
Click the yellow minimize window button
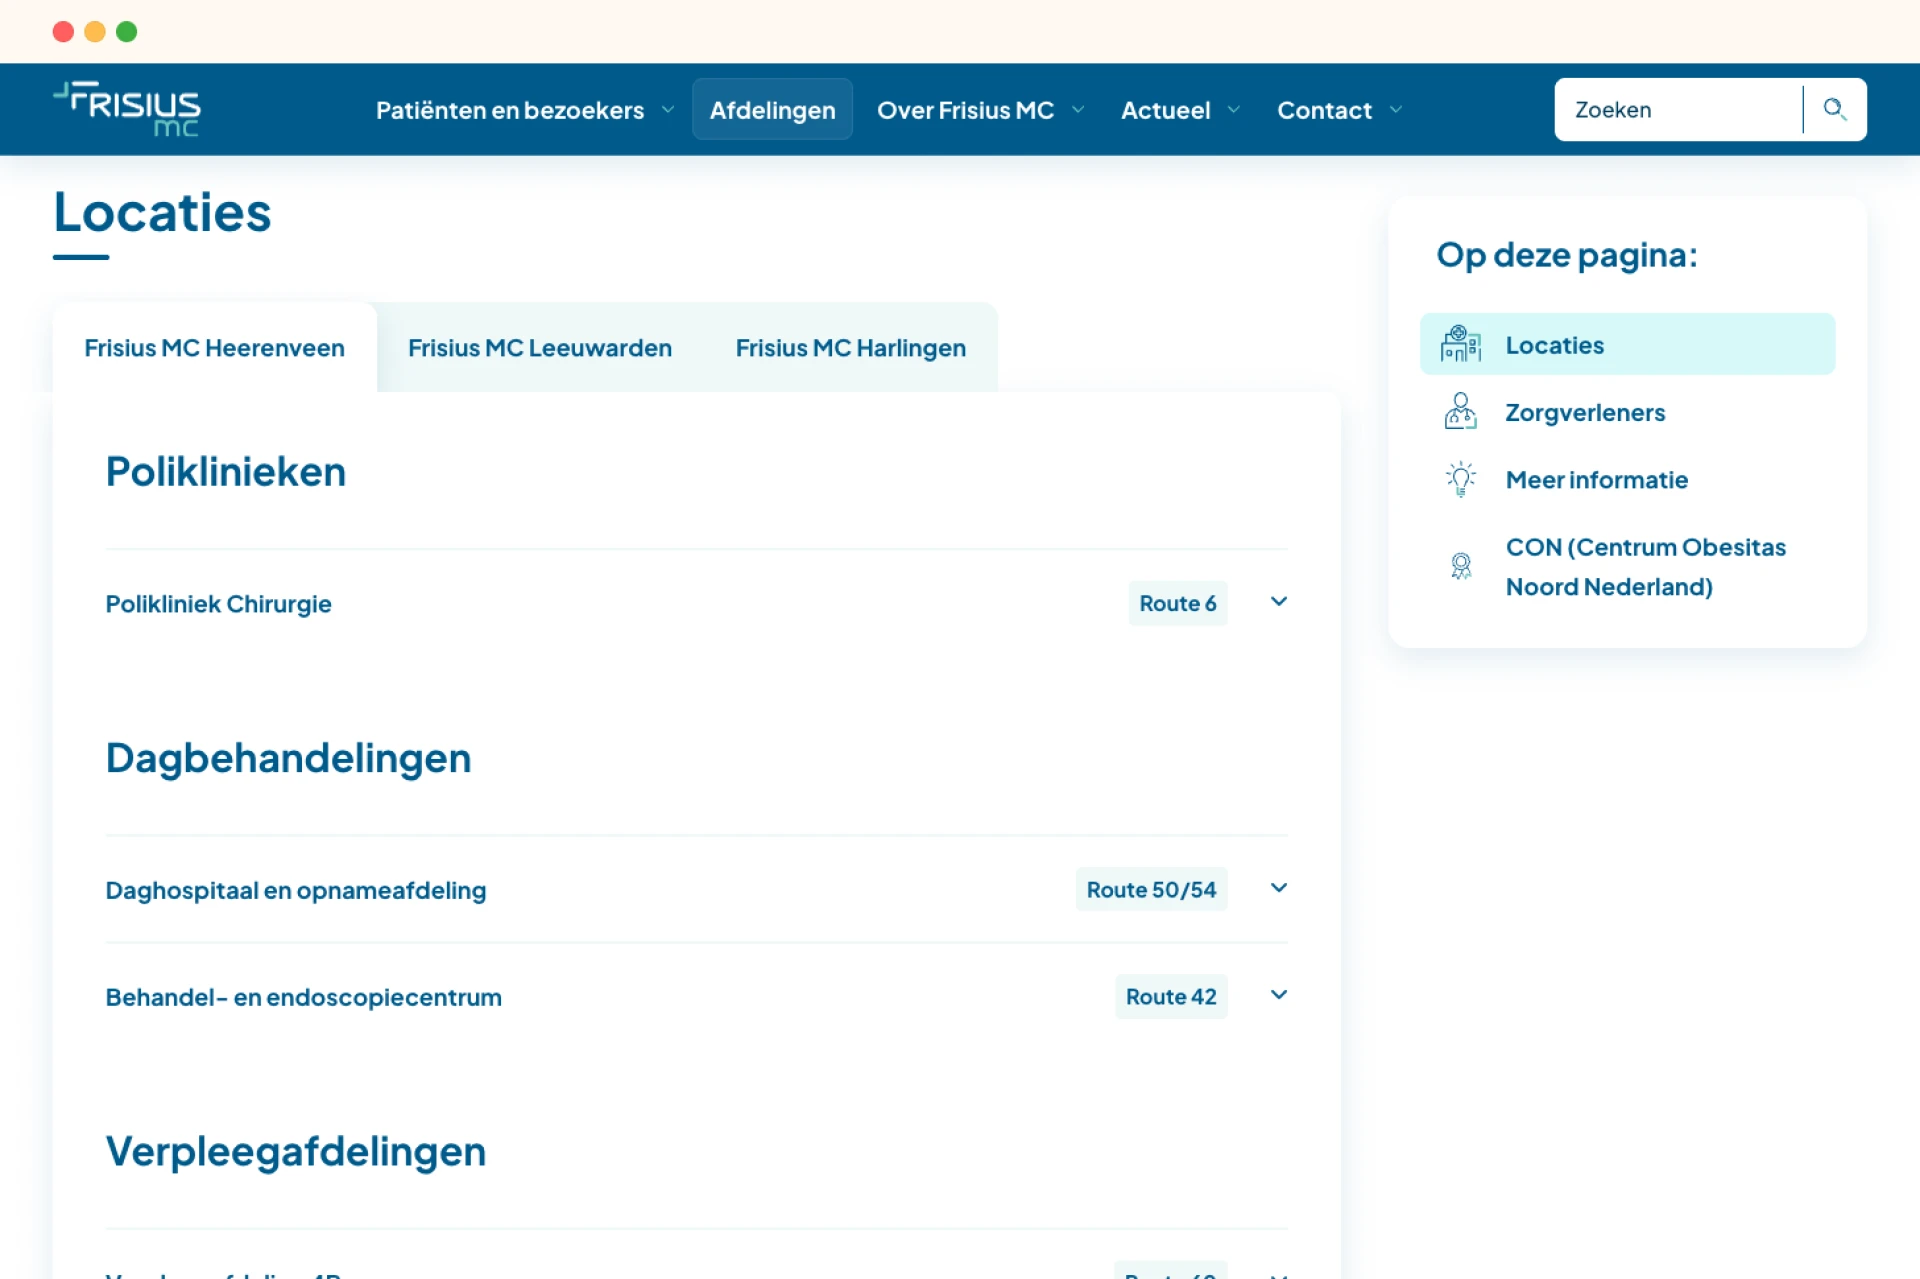coord(95,31)
